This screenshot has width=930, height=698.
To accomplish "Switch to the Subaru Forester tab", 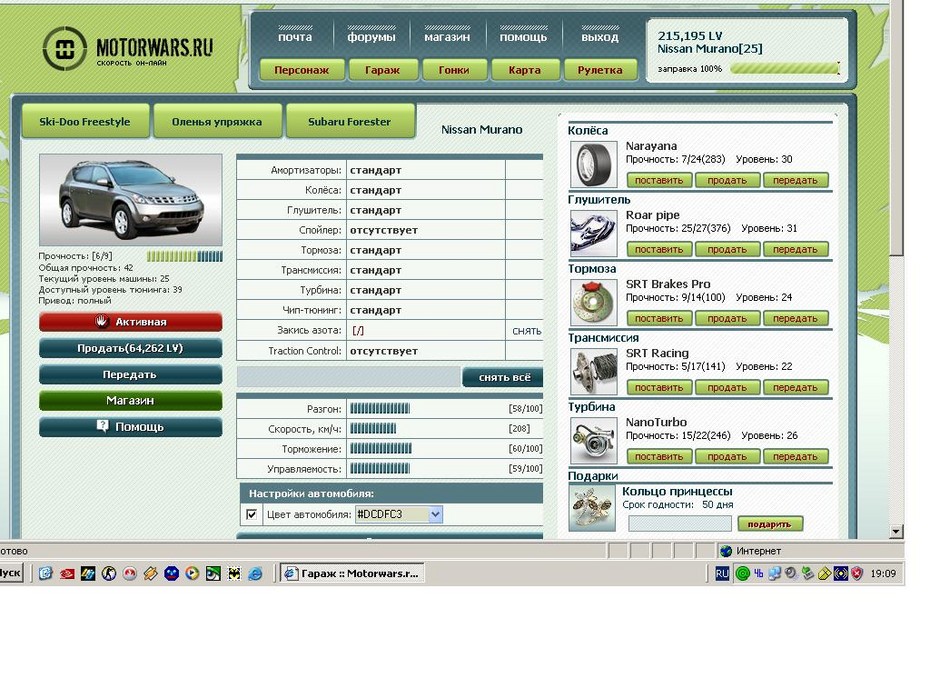I will click(x=349, y=122).
